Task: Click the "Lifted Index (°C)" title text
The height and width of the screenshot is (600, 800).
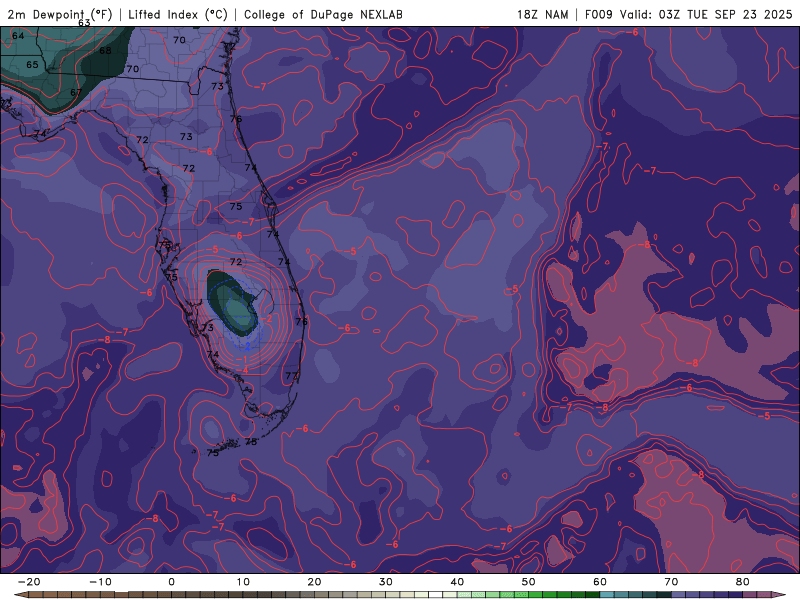Action: click(x=178, y=14)
